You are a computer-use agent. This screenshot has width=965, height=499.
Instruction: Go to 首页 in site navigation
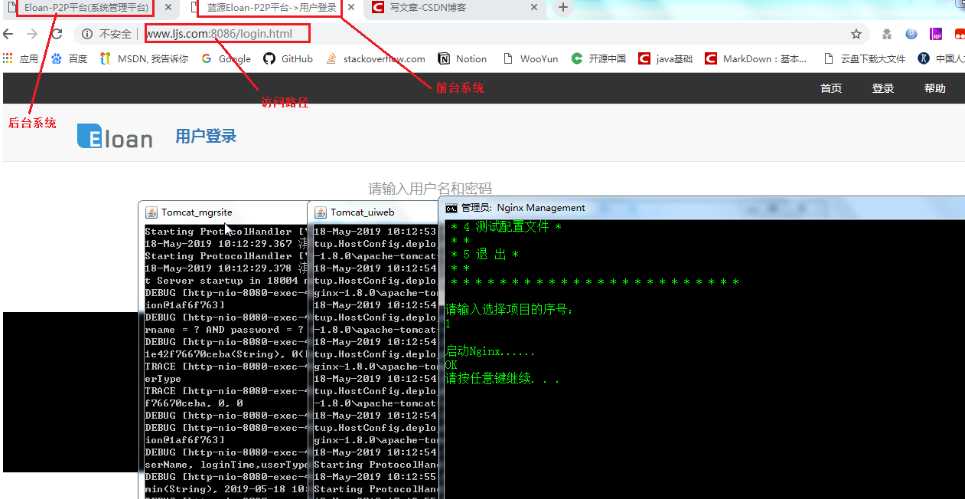(x=831, y=89)
